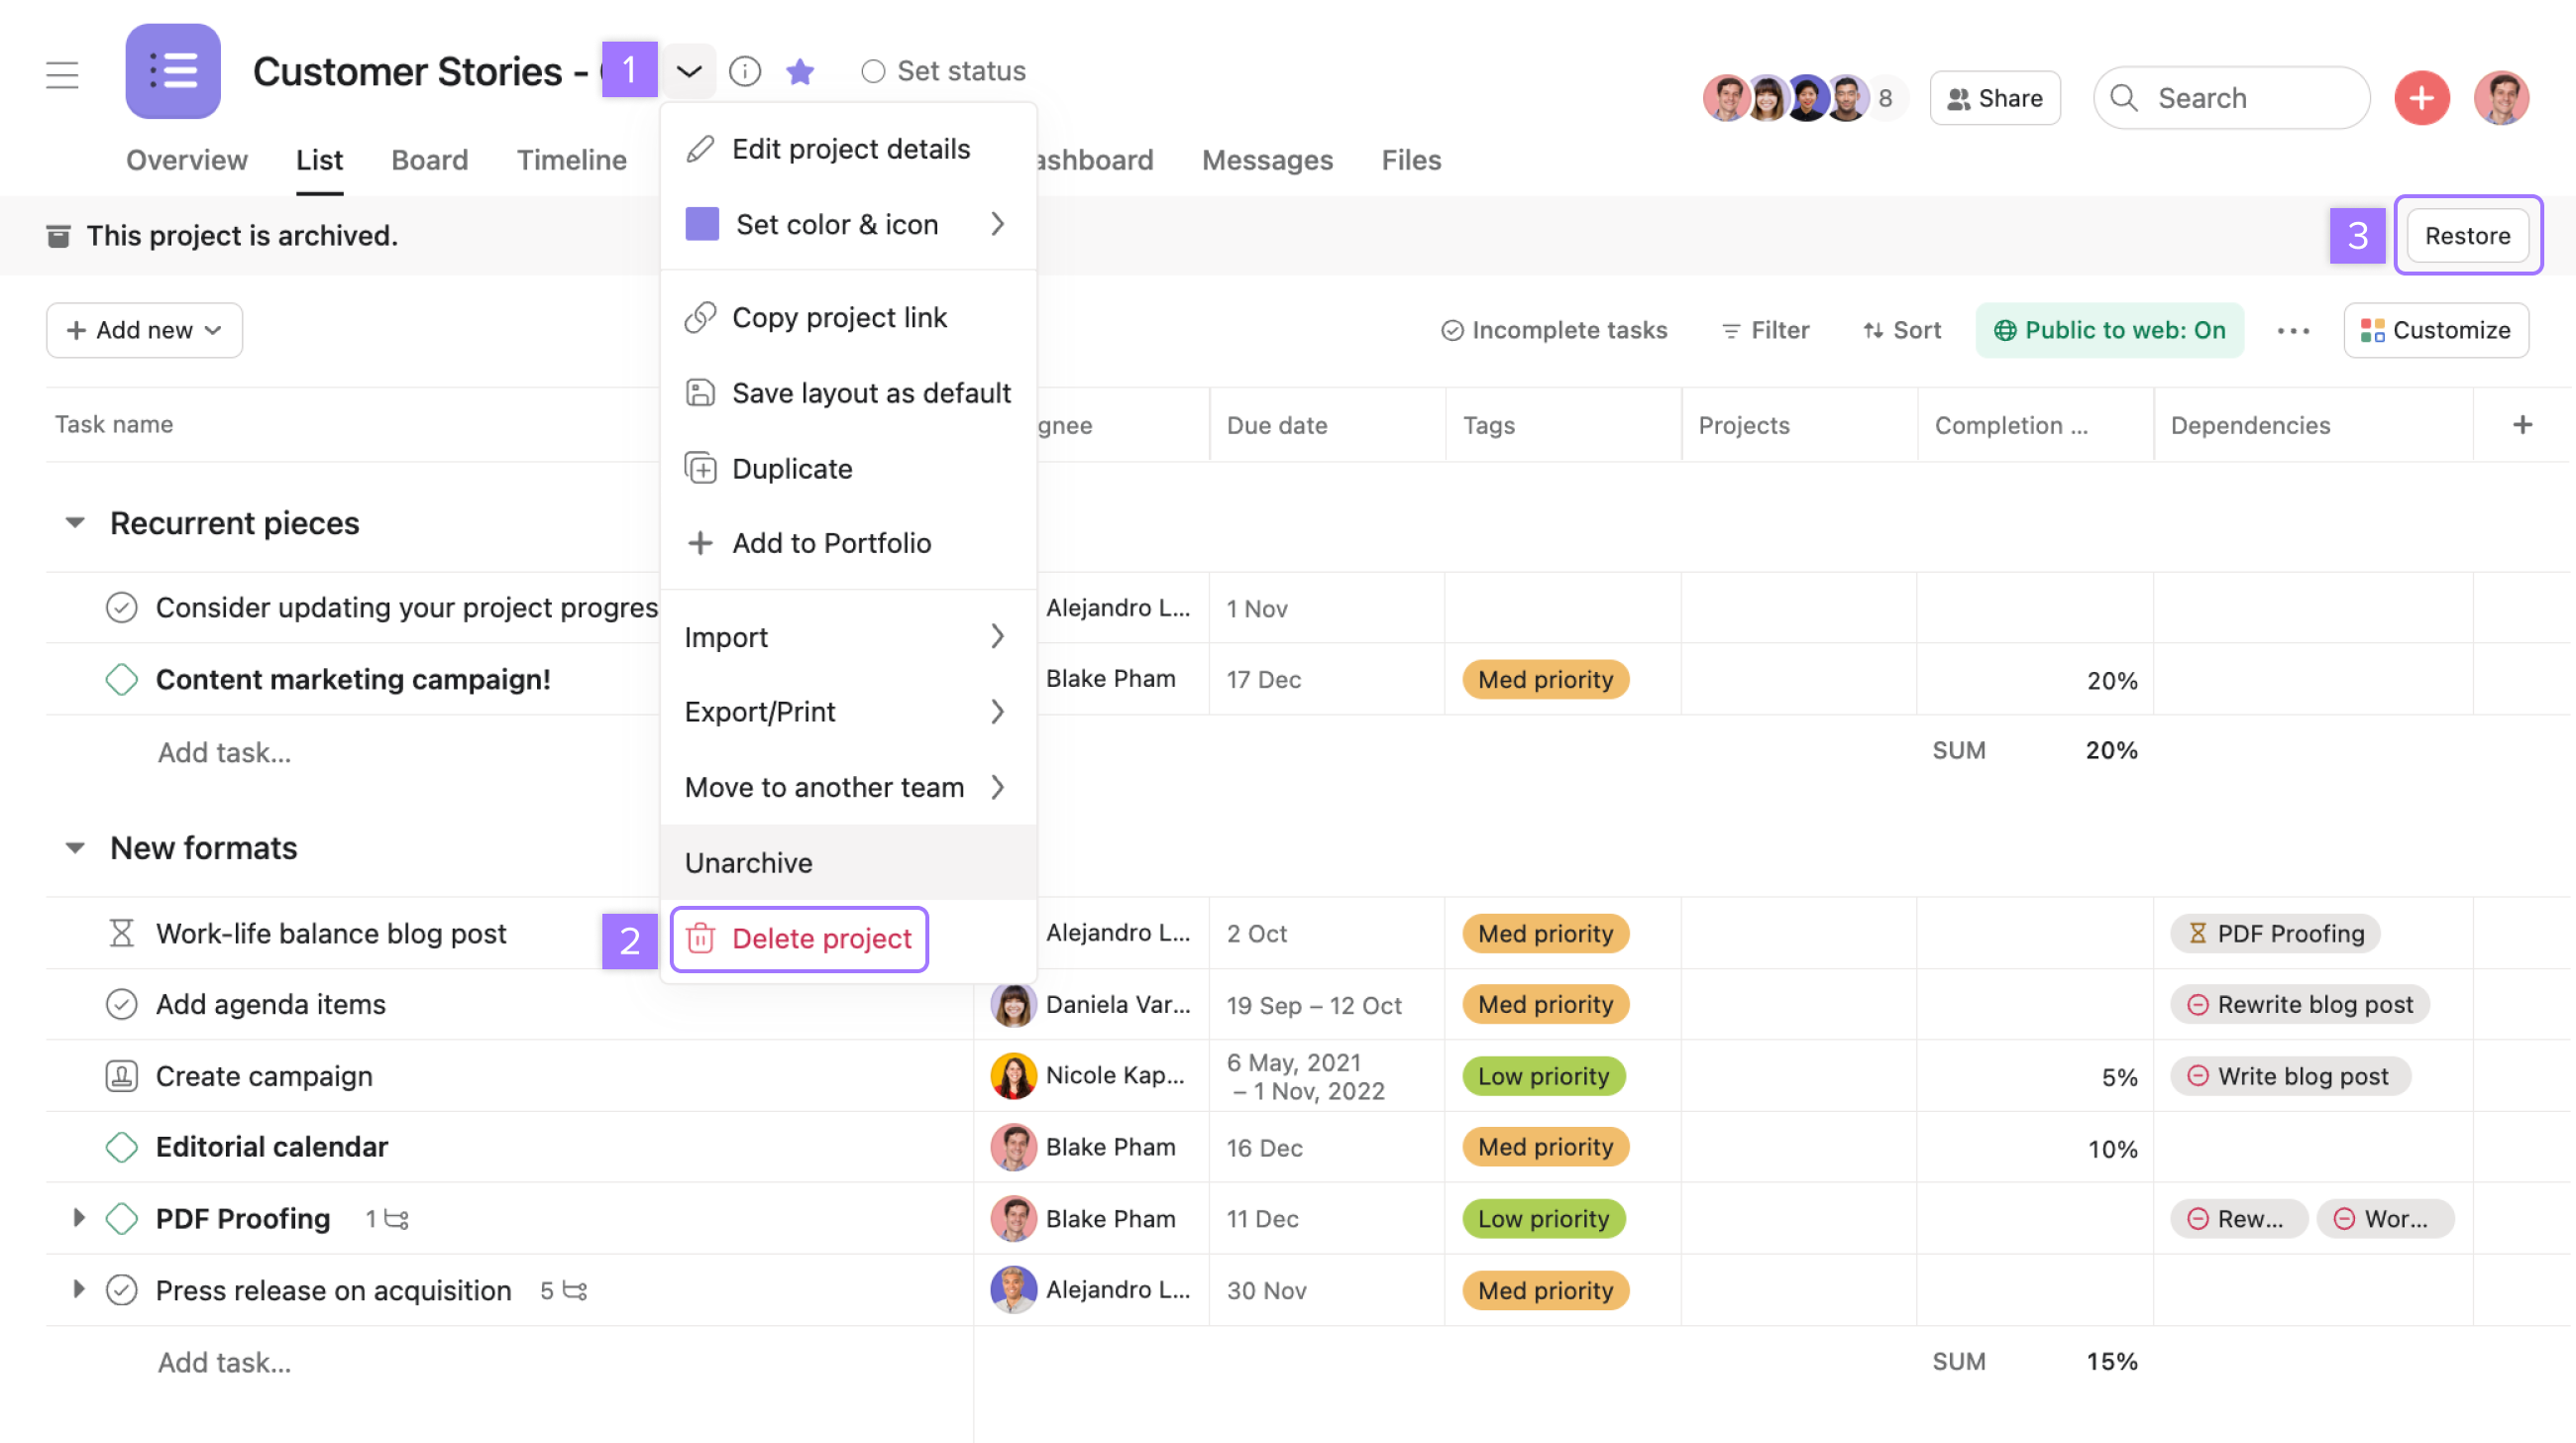2576x1443 pixels.
Task: Click the three-dot overflow menu icon
Action: pyautogui.click(x=2293, y=331)
